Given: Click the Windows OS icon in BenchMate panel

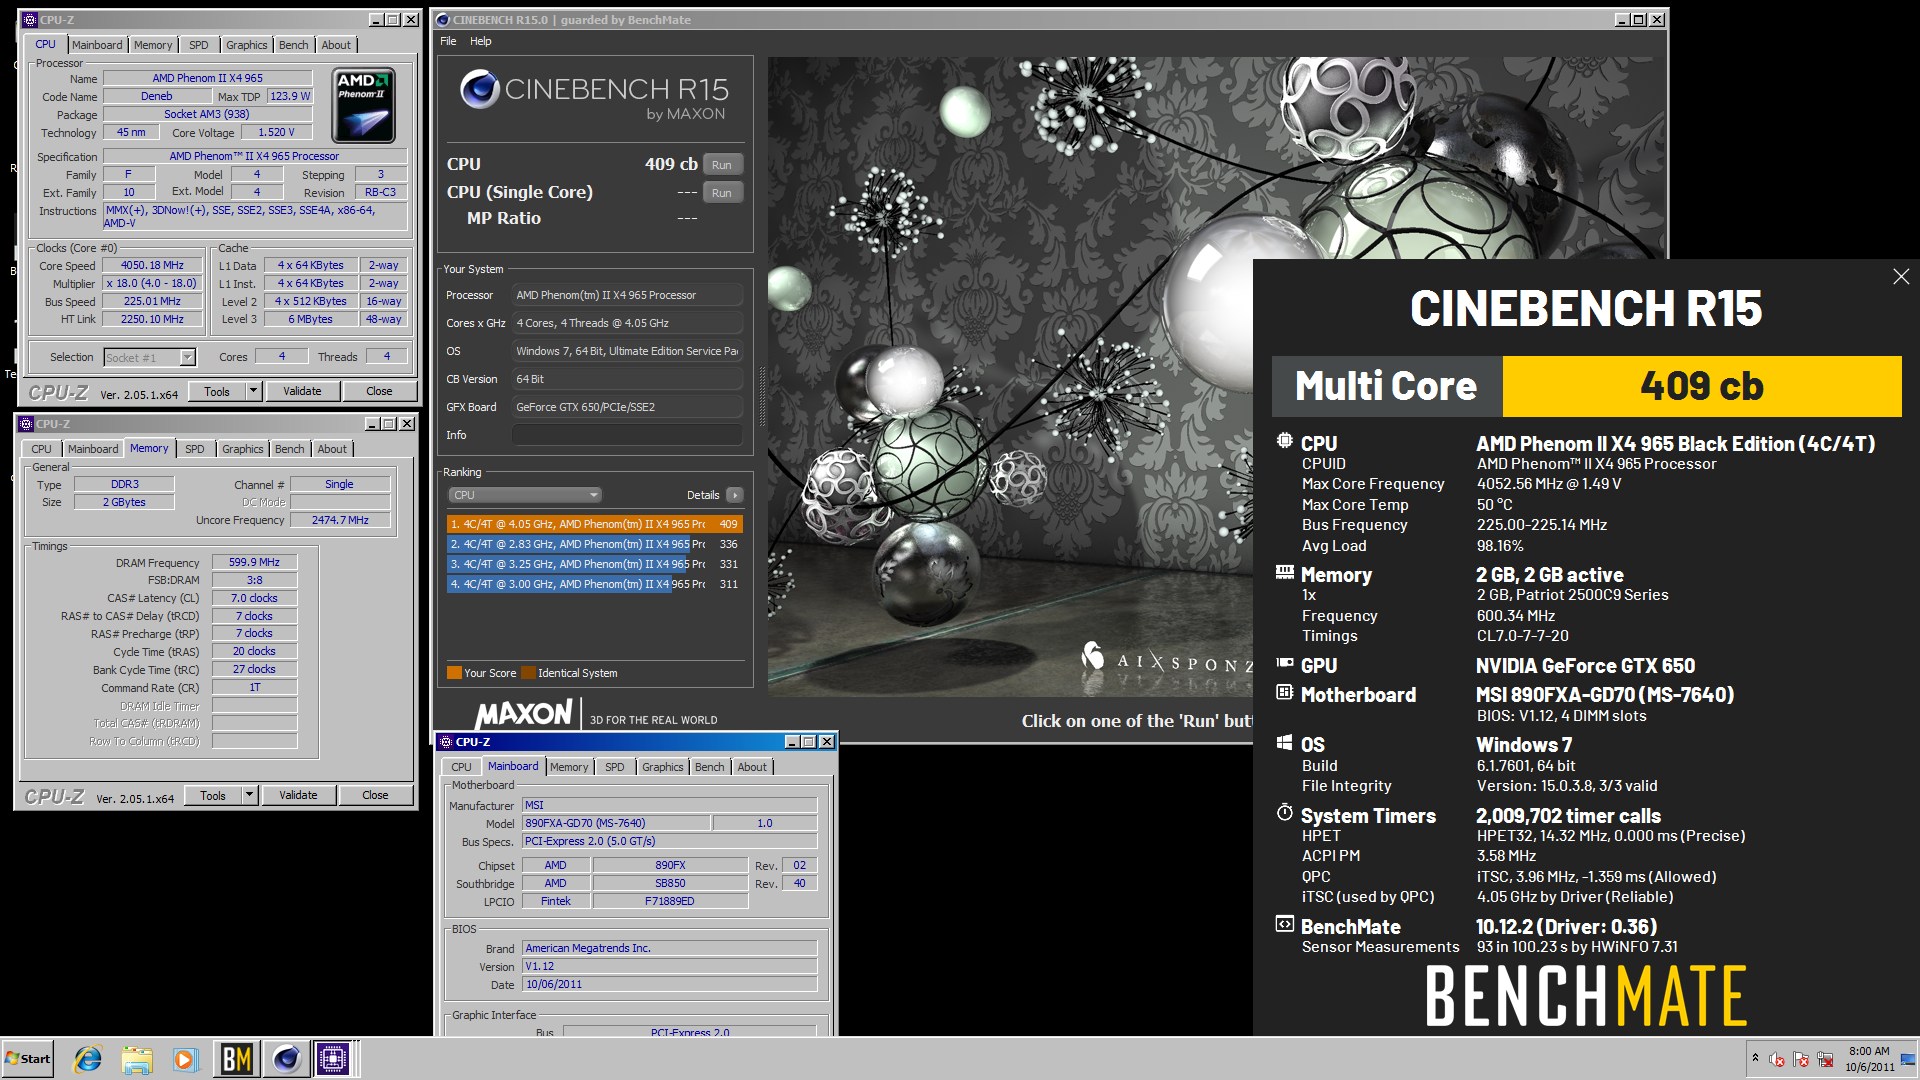Looking at the screenshot, I should 1285,743.
